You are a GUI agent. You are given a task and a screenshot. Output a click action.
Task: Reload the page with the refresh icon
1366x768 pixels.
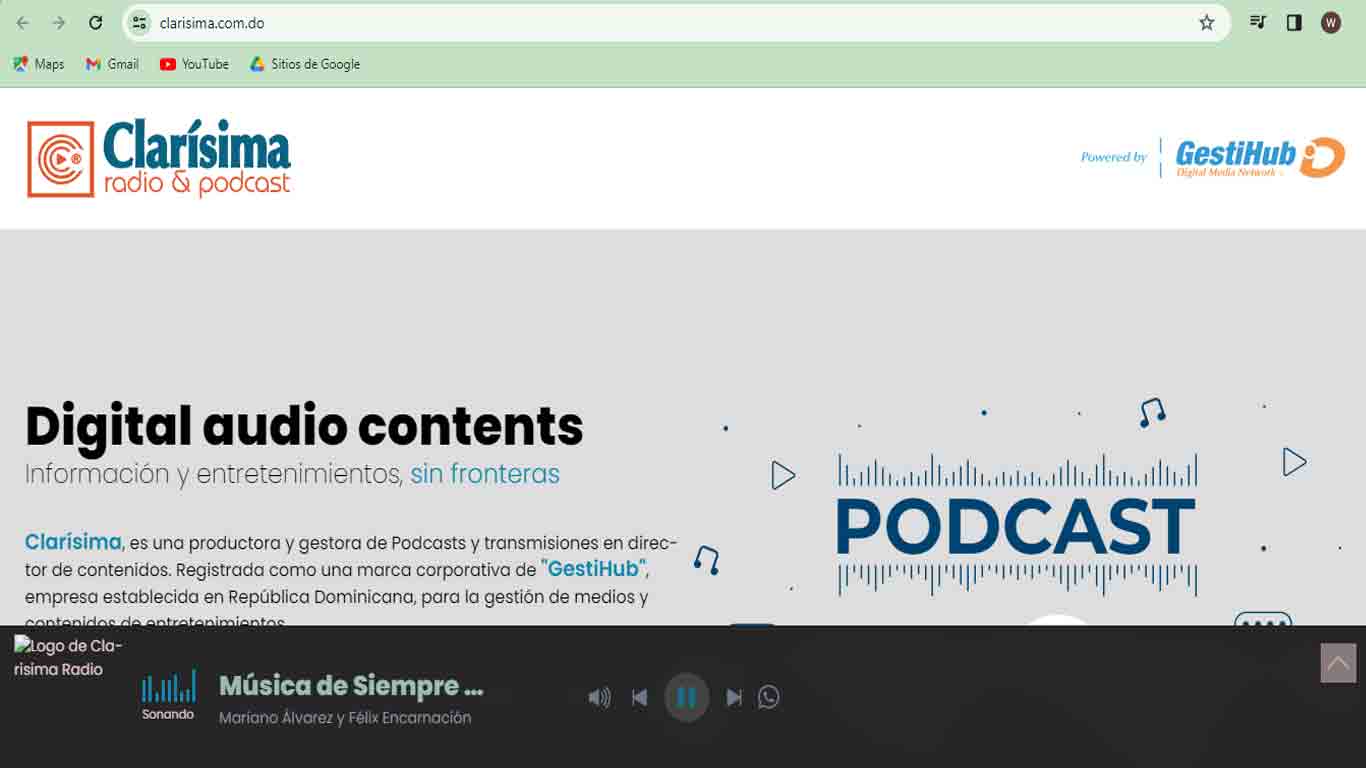point(96,23)
